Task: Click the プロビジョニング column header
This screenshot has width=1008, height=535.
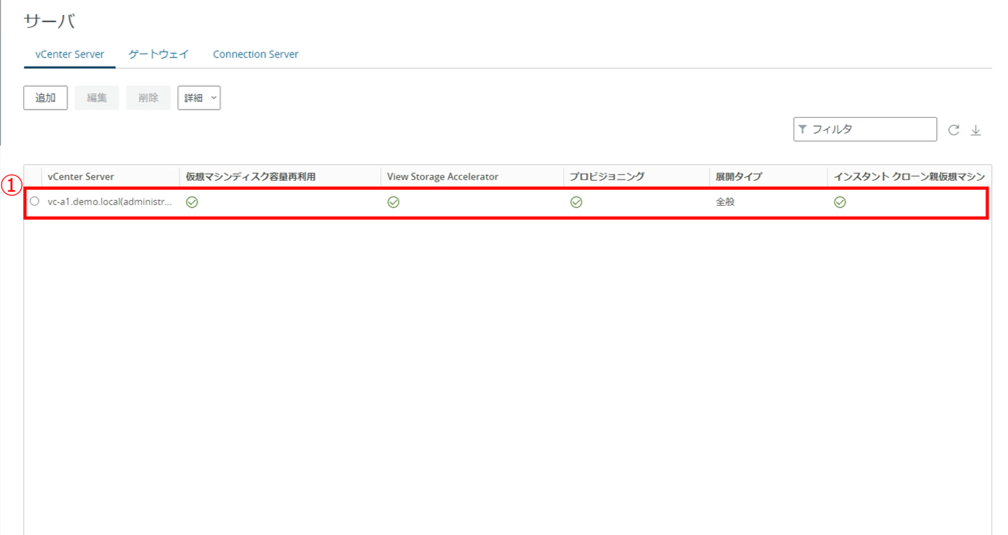Action: 607,176
